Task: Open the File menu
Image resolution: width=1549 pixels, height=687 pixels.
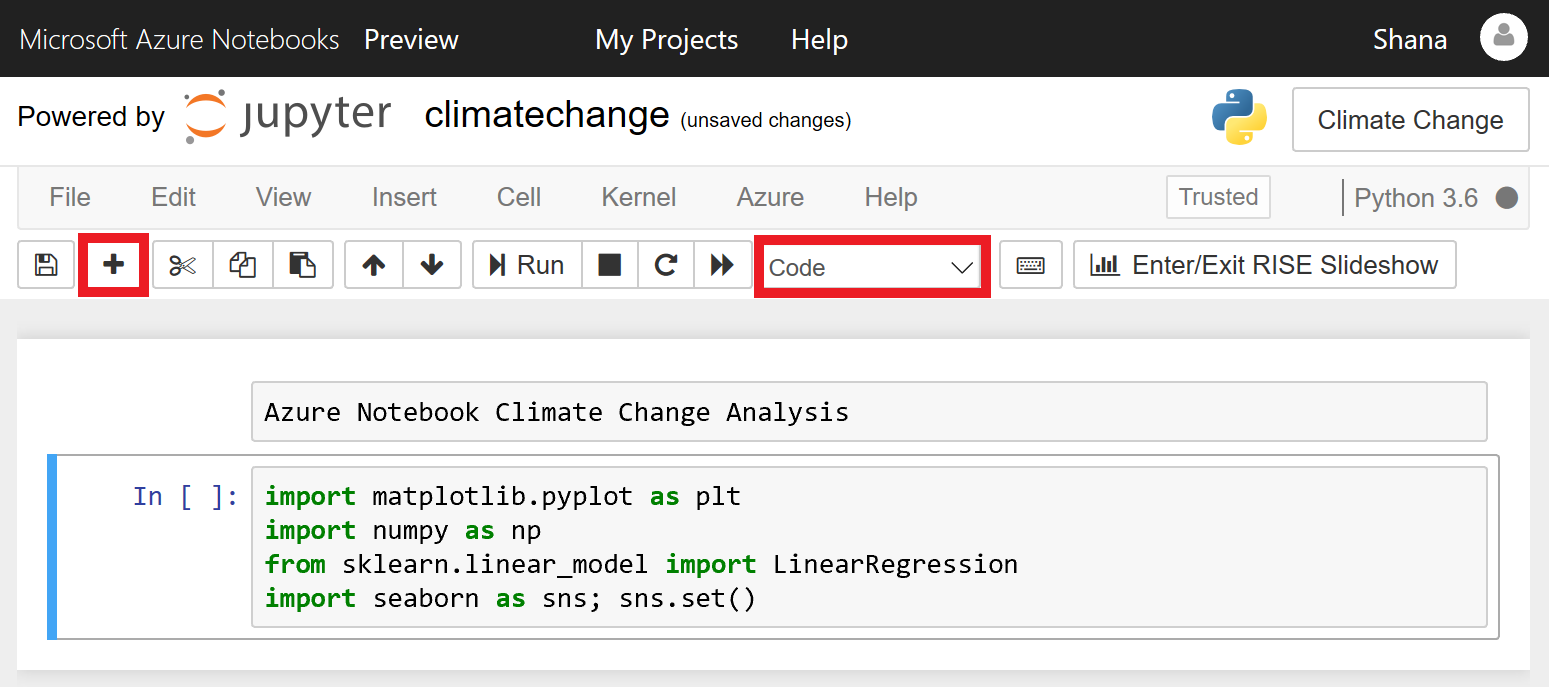Action: tap(70, 197)
